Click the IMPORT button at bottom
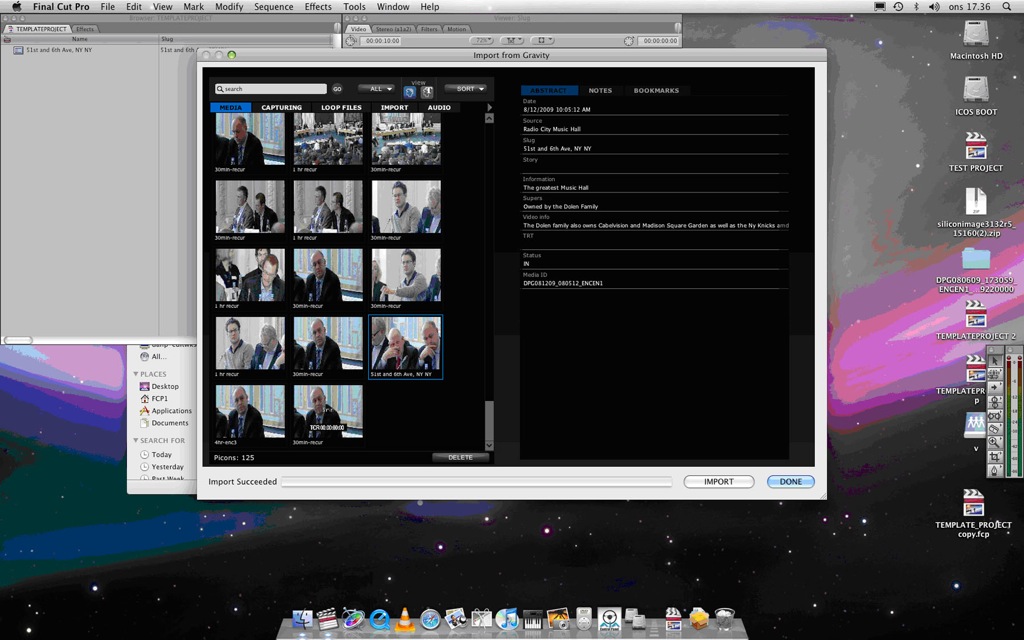 point(719,481)
